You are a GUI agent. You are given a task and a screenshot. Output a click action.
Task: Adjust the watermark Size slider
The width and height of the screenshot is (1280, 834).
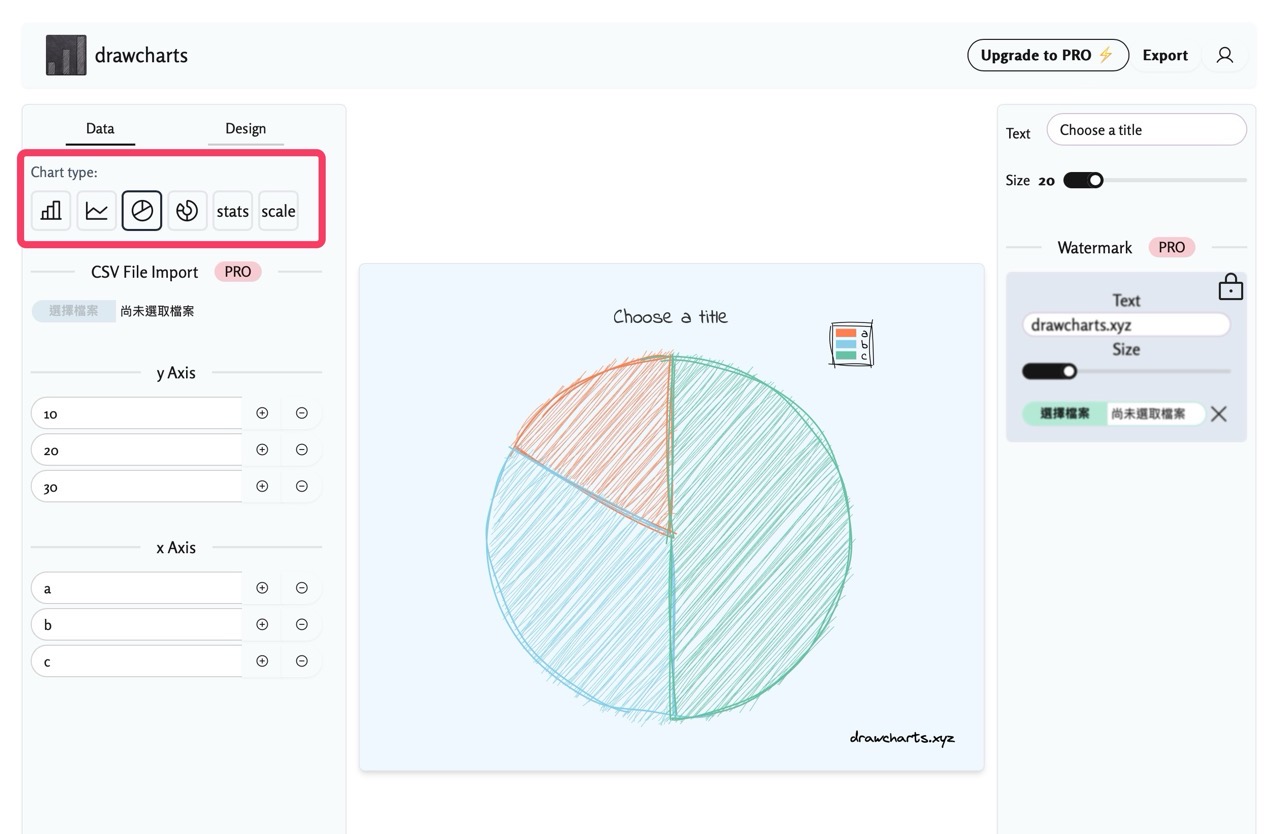[x=1126, y=371]
